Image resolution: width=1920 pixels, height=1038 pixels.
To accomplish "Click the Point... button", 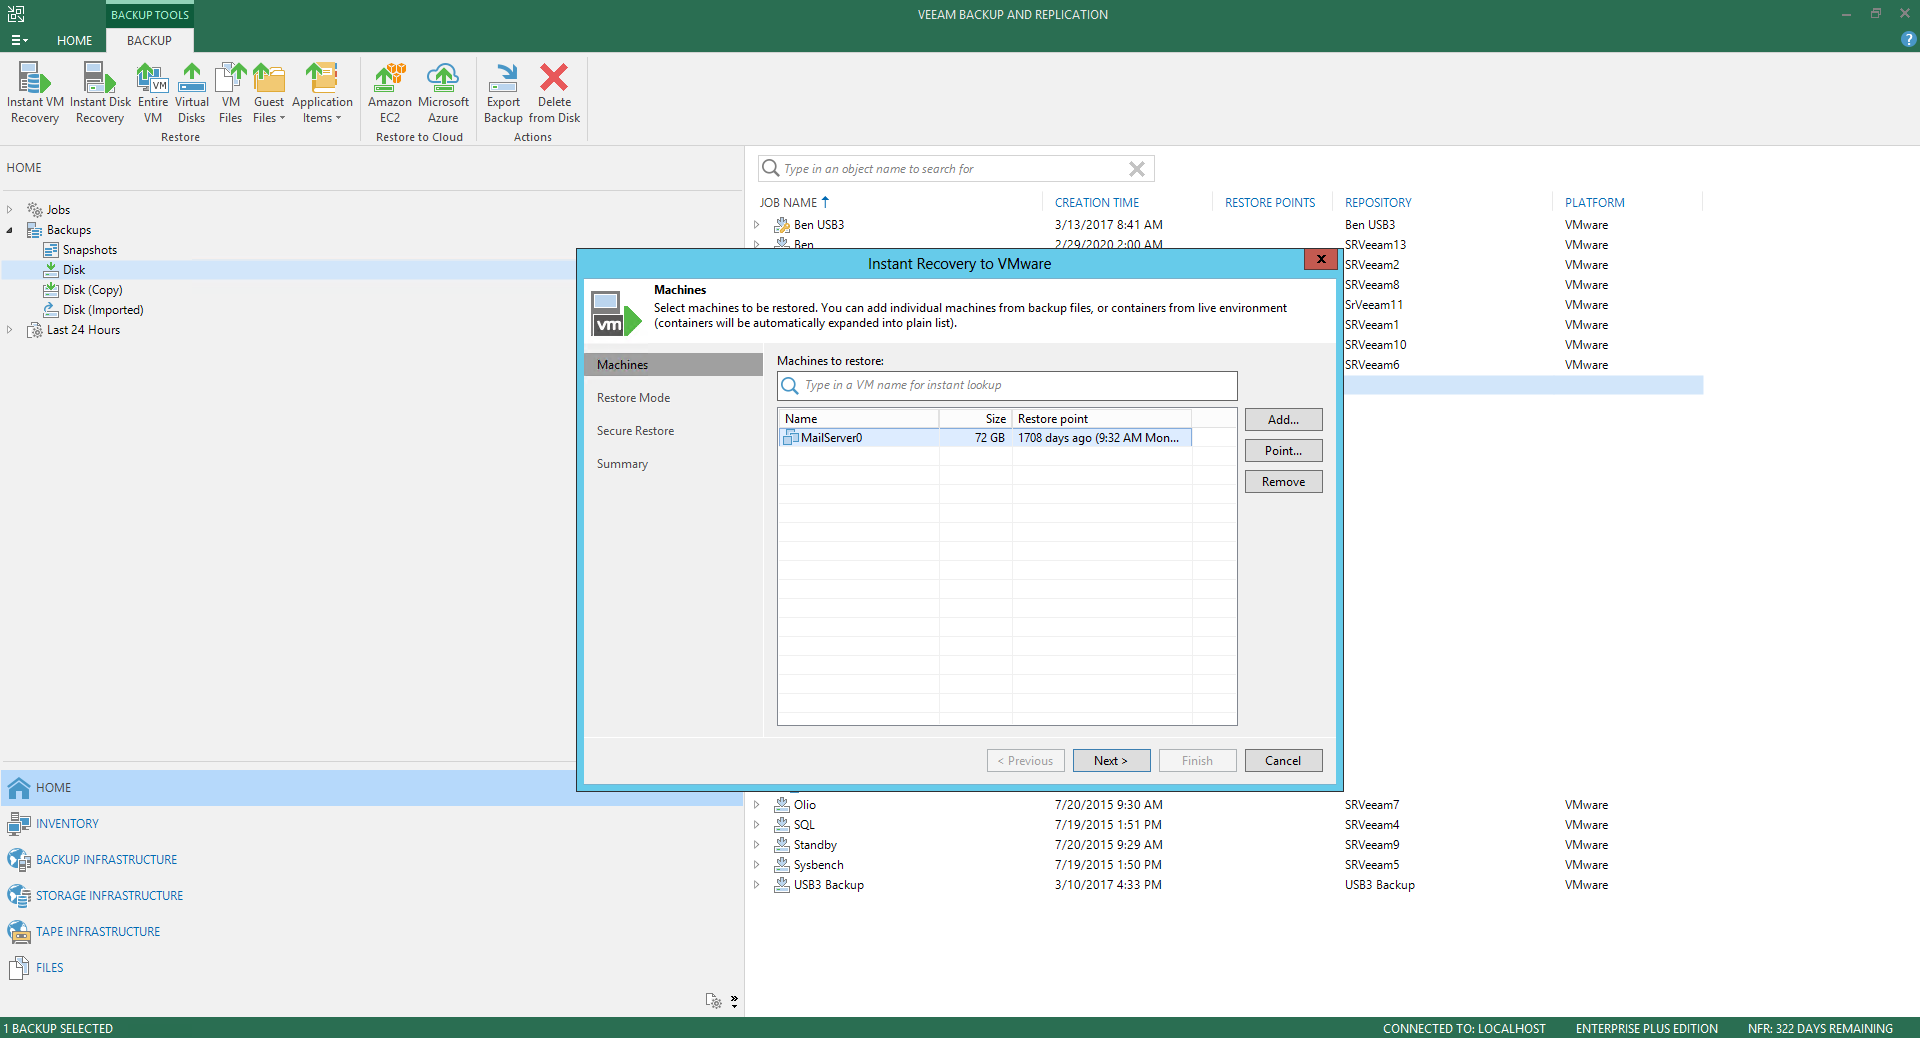I will (x=1283, y=451).
